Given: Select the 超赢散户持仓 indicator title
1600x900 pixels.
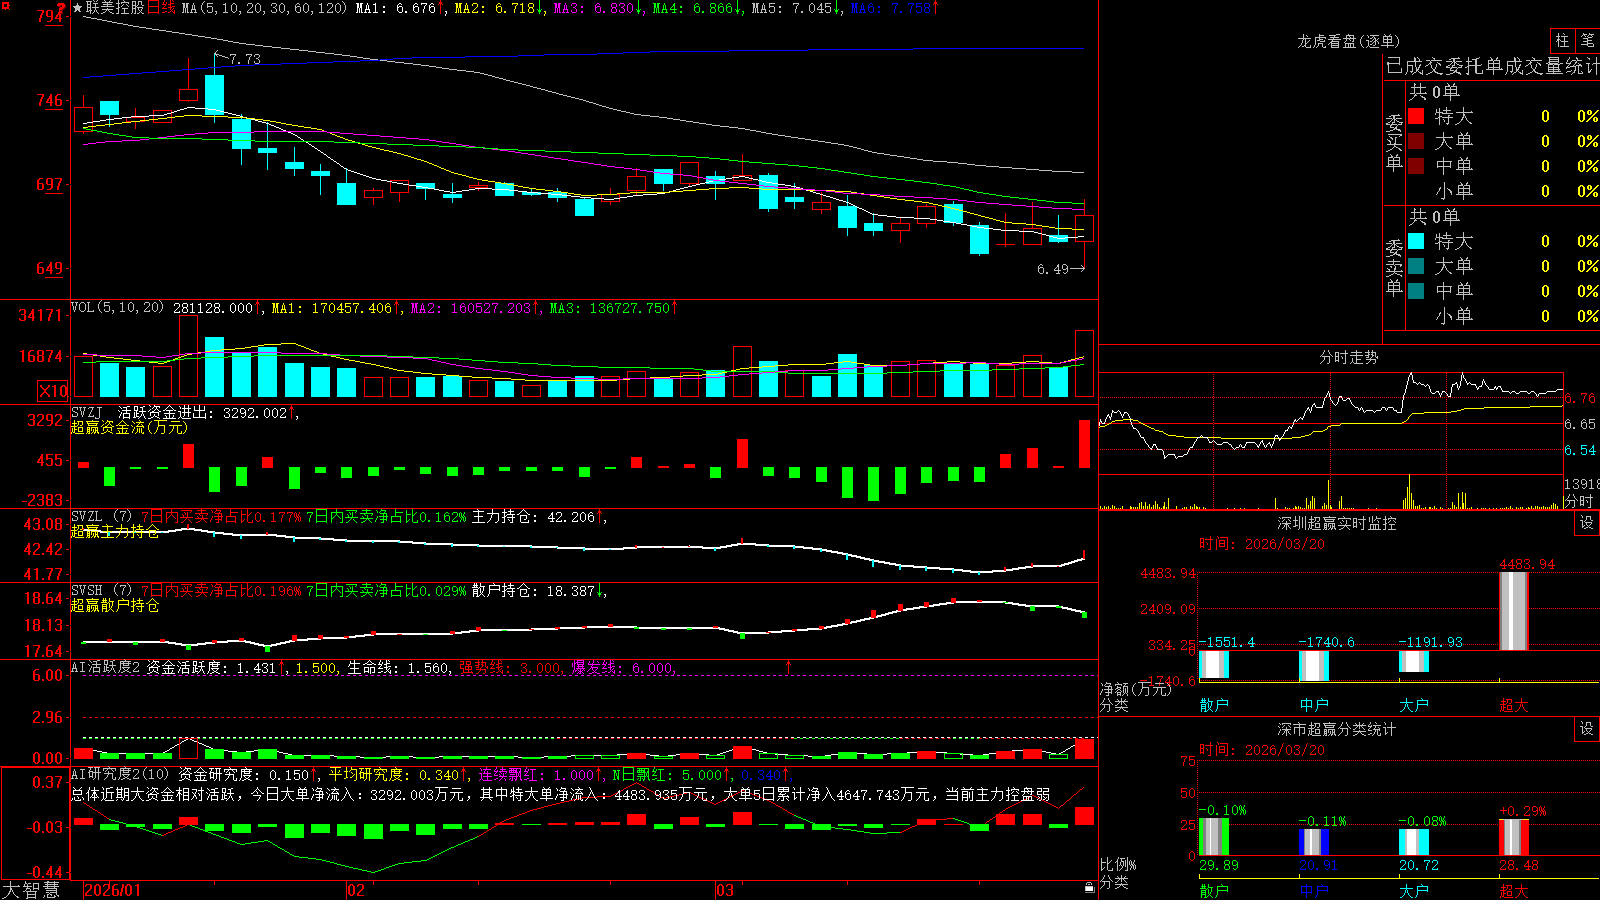Looking at the screenshot, I should (115, 605).
